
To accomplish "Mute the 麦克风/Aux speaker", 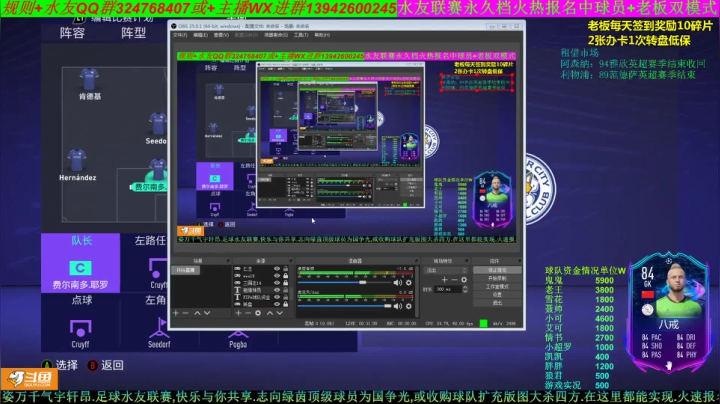I will (x=398, y=306).
